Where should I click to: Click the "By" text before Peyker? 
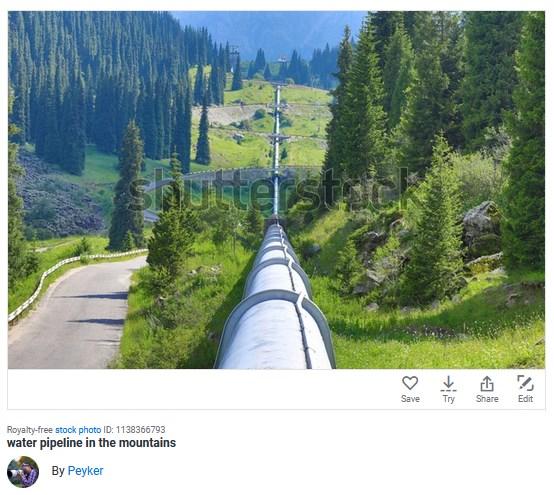point(58,471)
